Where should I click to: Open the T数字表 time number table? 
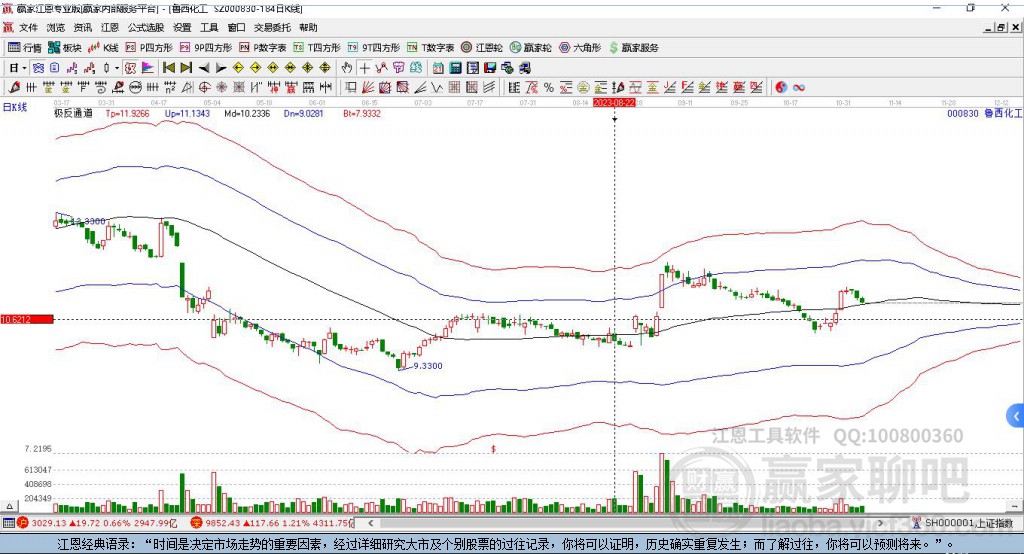point(430,48)
